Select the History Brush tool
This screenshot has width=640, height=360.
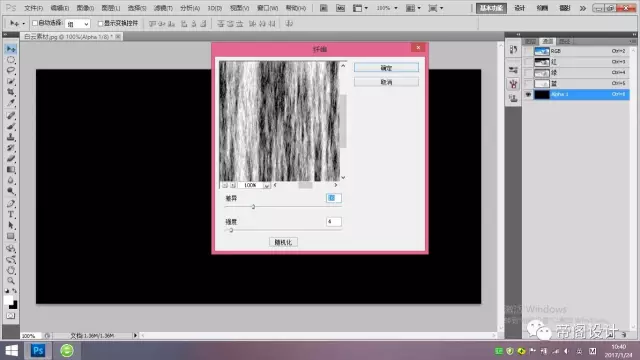tap(11, 148)
